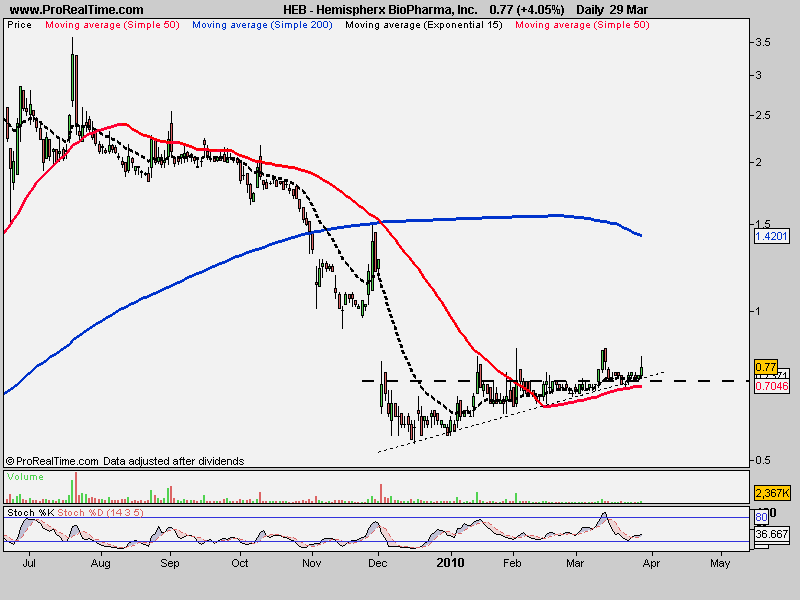Click the blue 1.4201 moving average value tag

771,236
